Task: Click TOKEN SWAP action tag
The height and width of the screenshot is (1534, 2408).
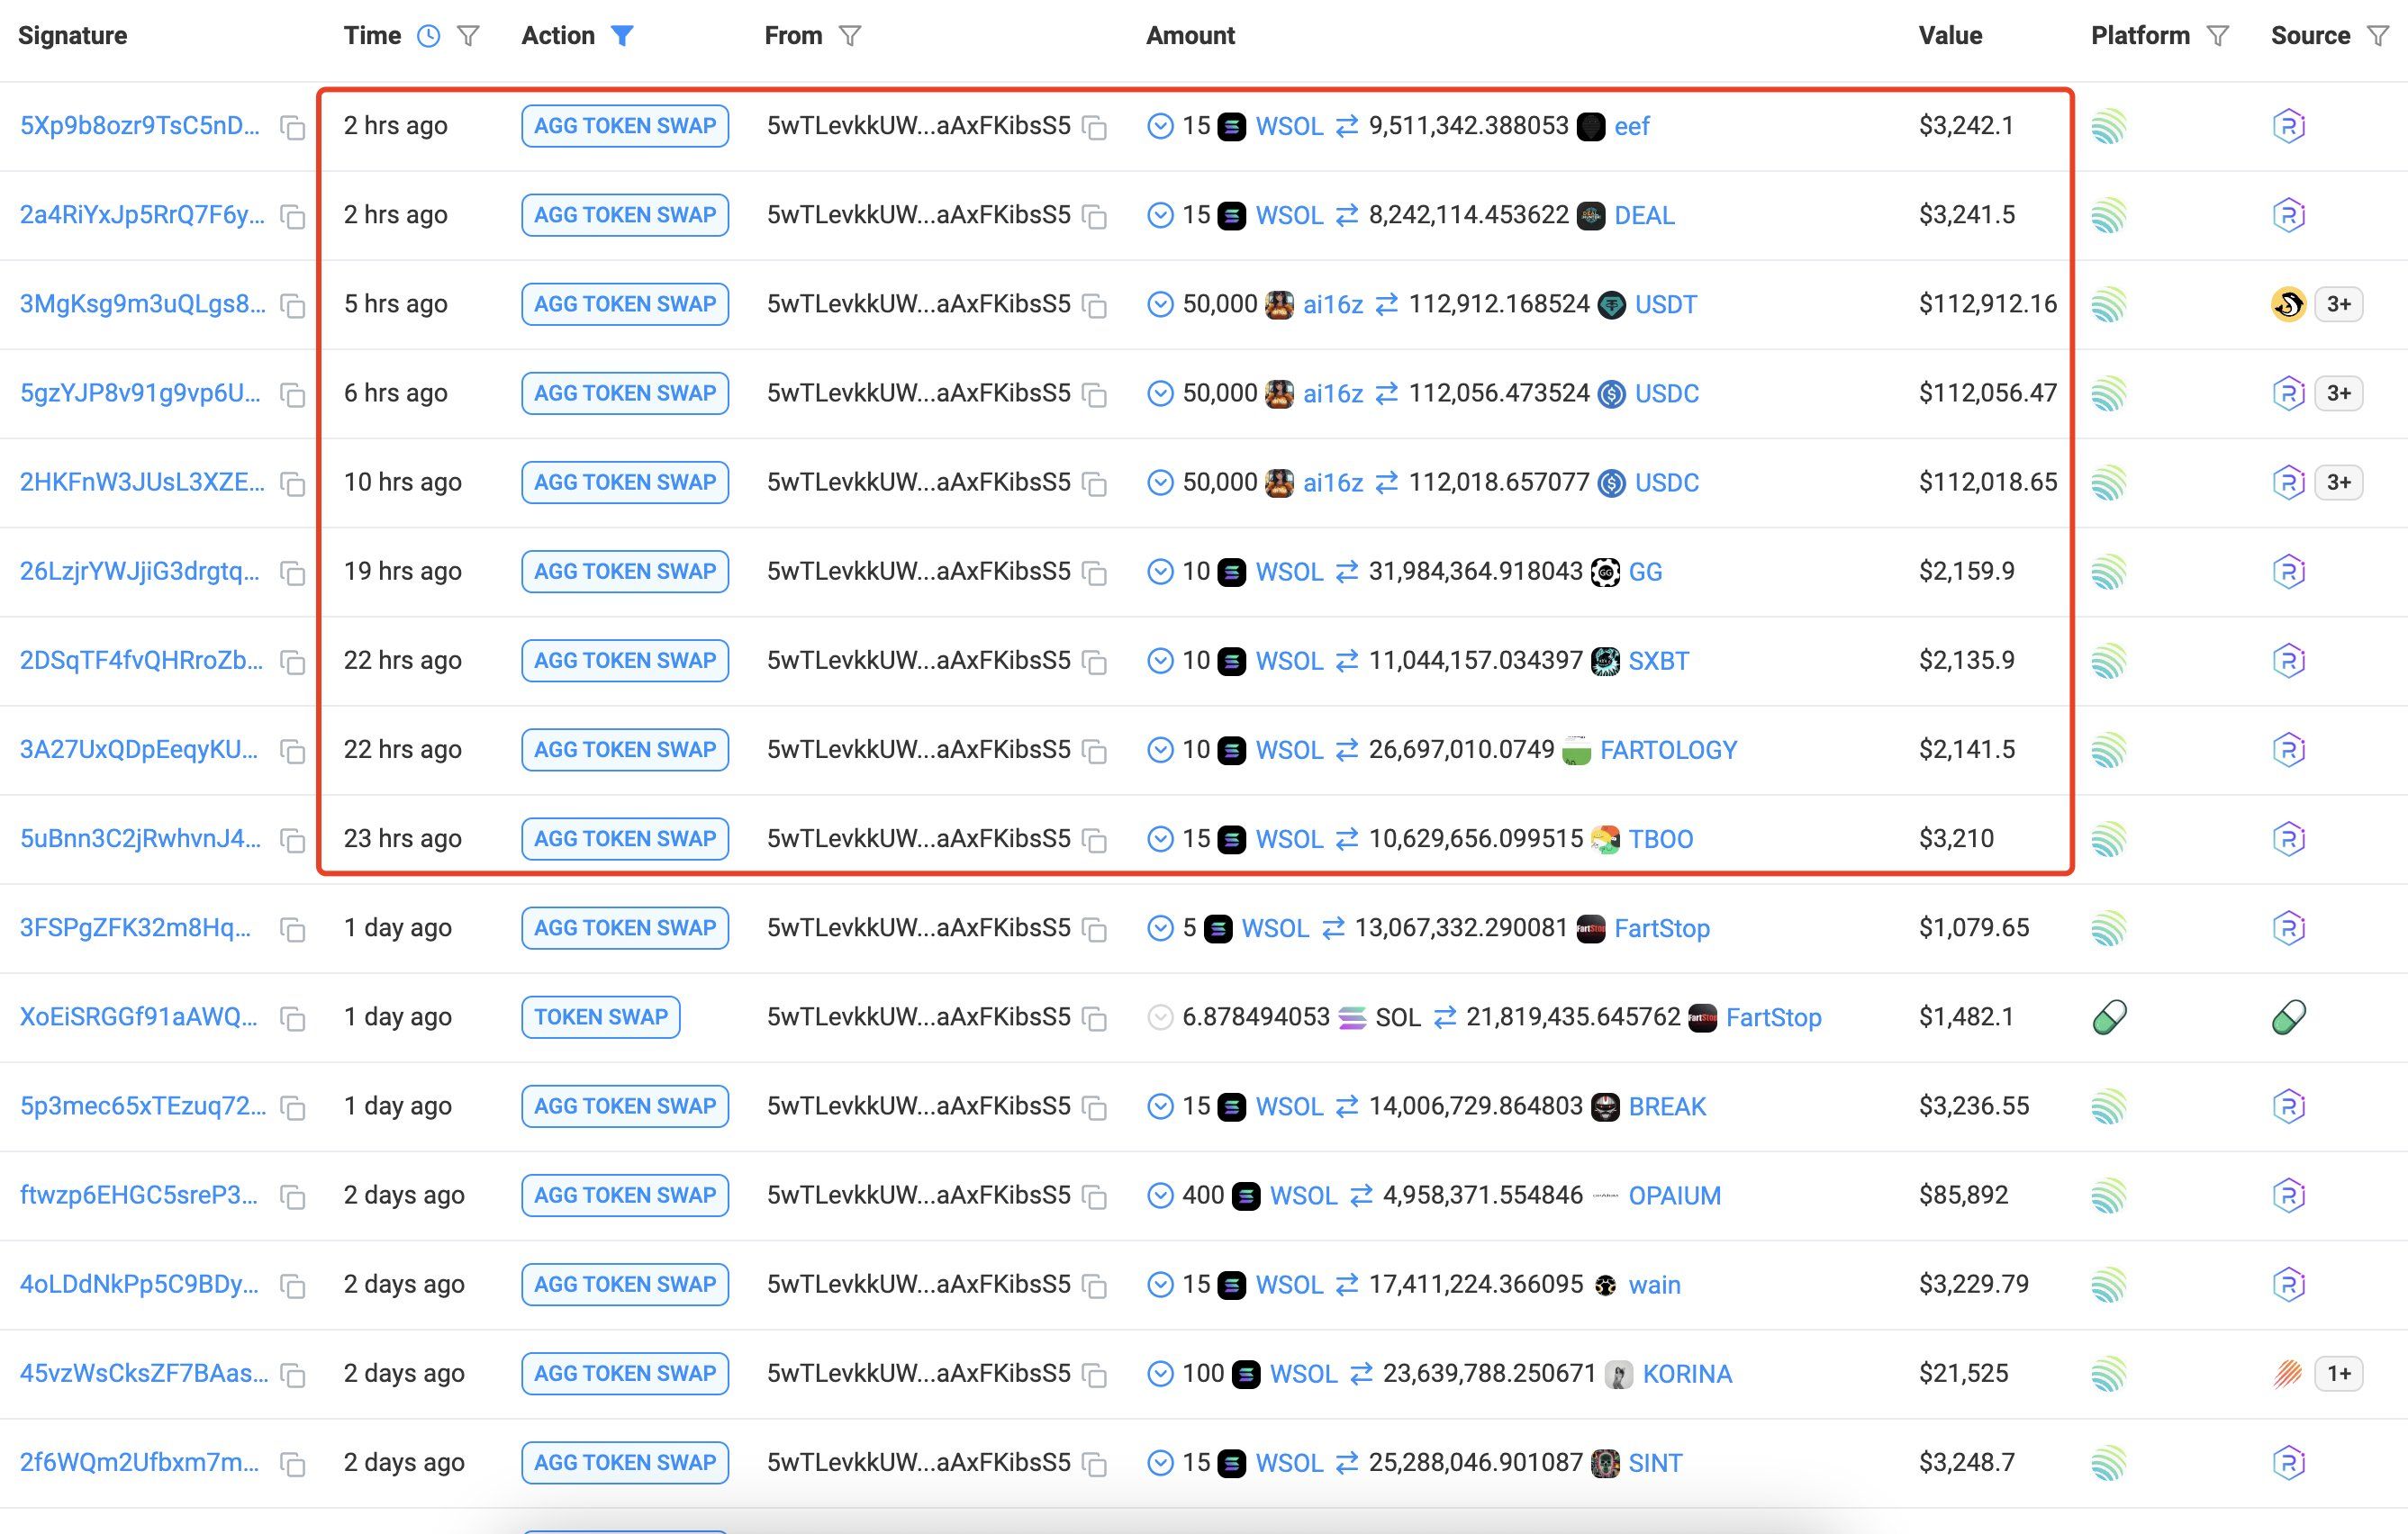Action: click(600, 1017)
